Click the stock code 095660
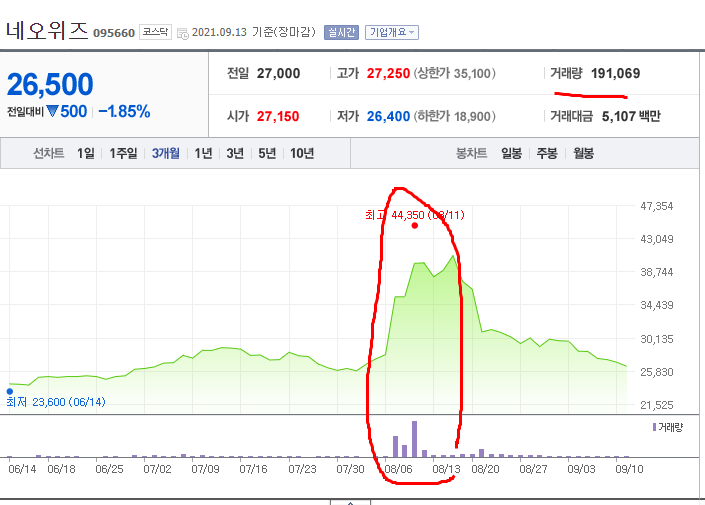This screenshot has height=505, width=705. tap(114, 33)
